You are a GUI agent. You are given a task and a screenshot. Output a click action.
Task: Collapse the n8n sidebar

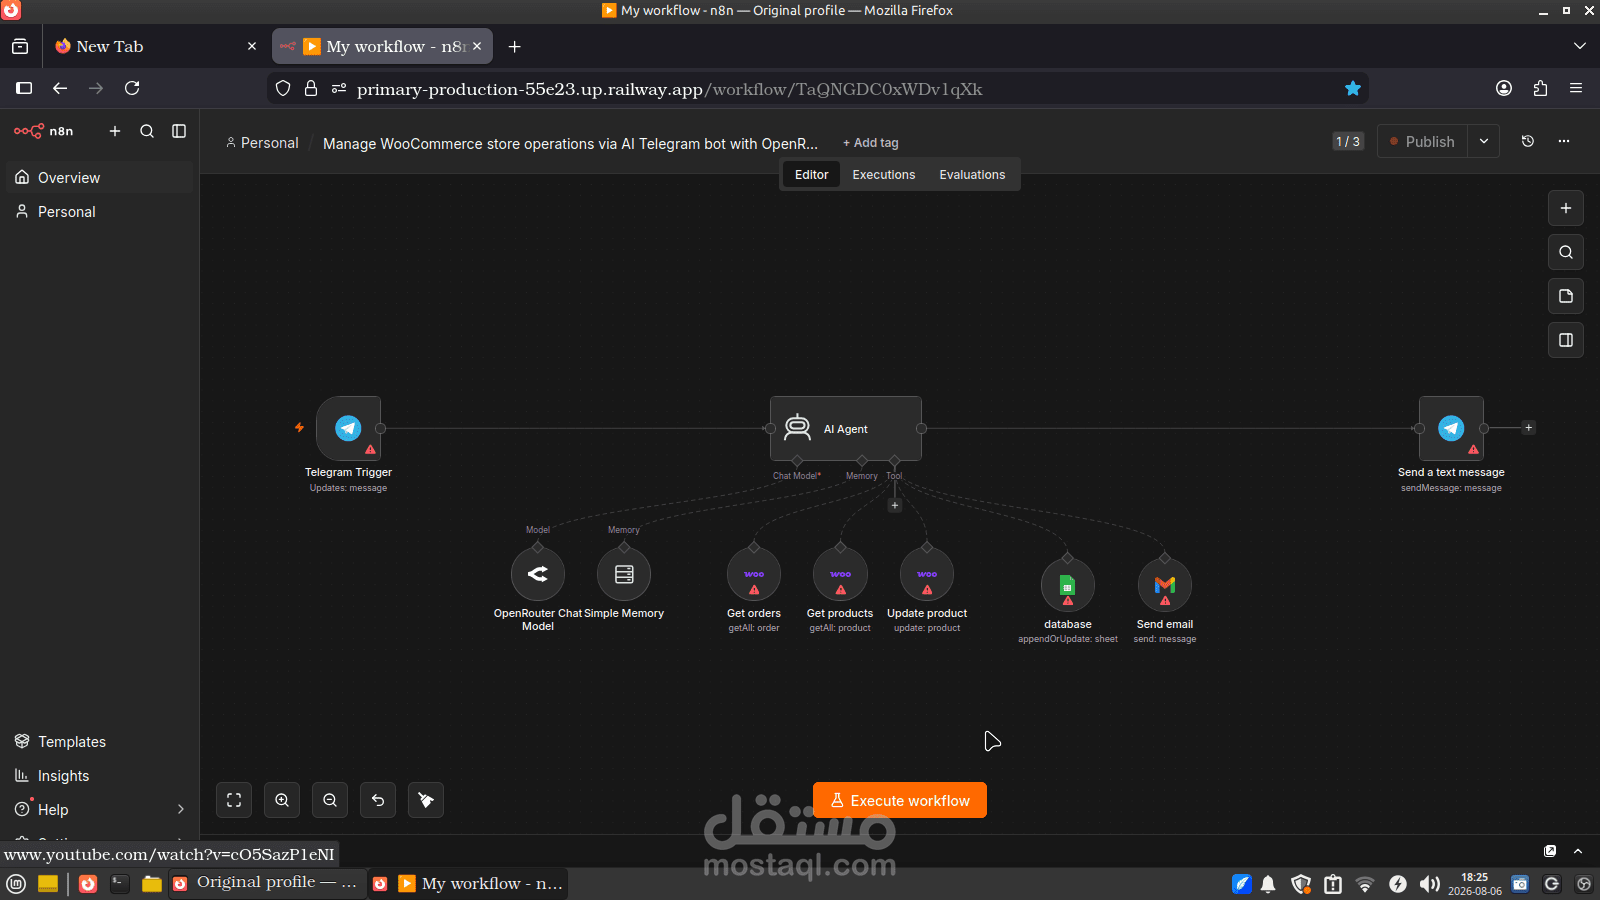pyautogui.click(x=179, y=131)
